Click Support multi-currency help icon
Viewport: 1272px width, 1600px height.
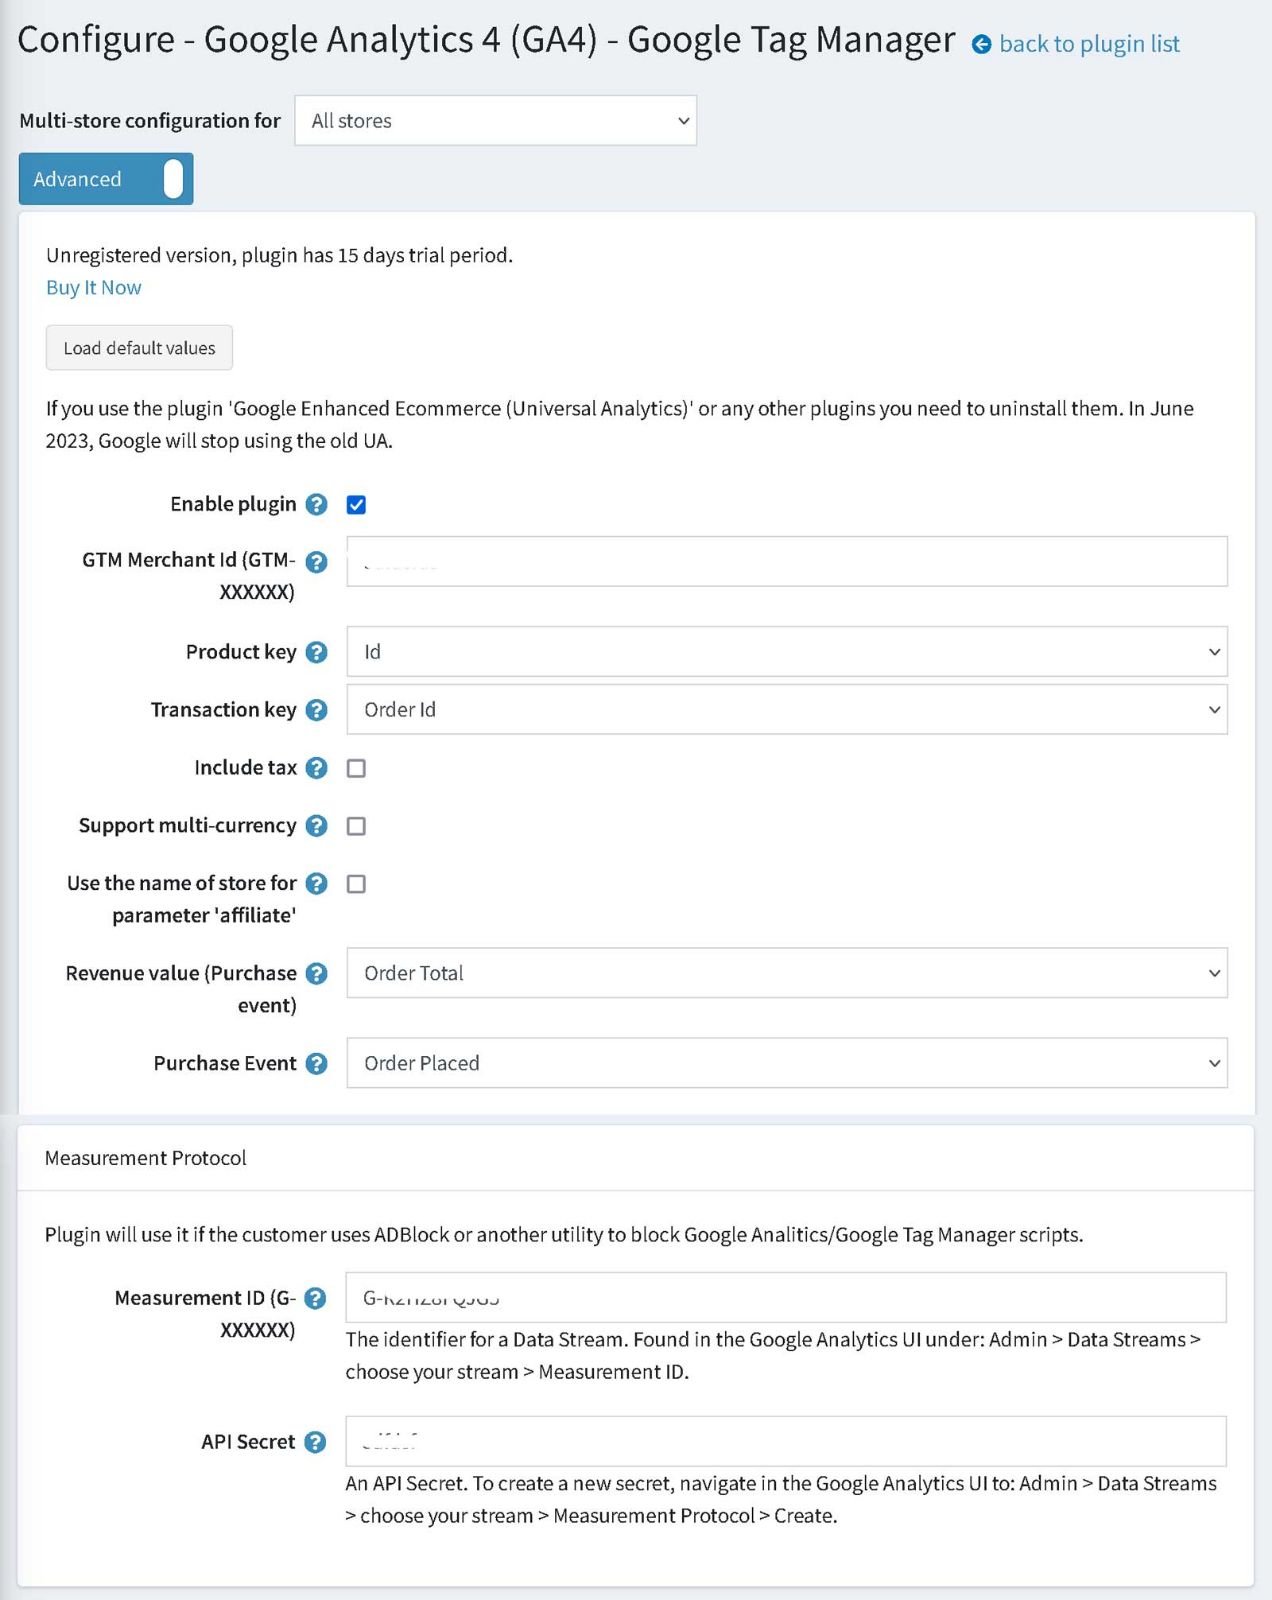point(316,826)
